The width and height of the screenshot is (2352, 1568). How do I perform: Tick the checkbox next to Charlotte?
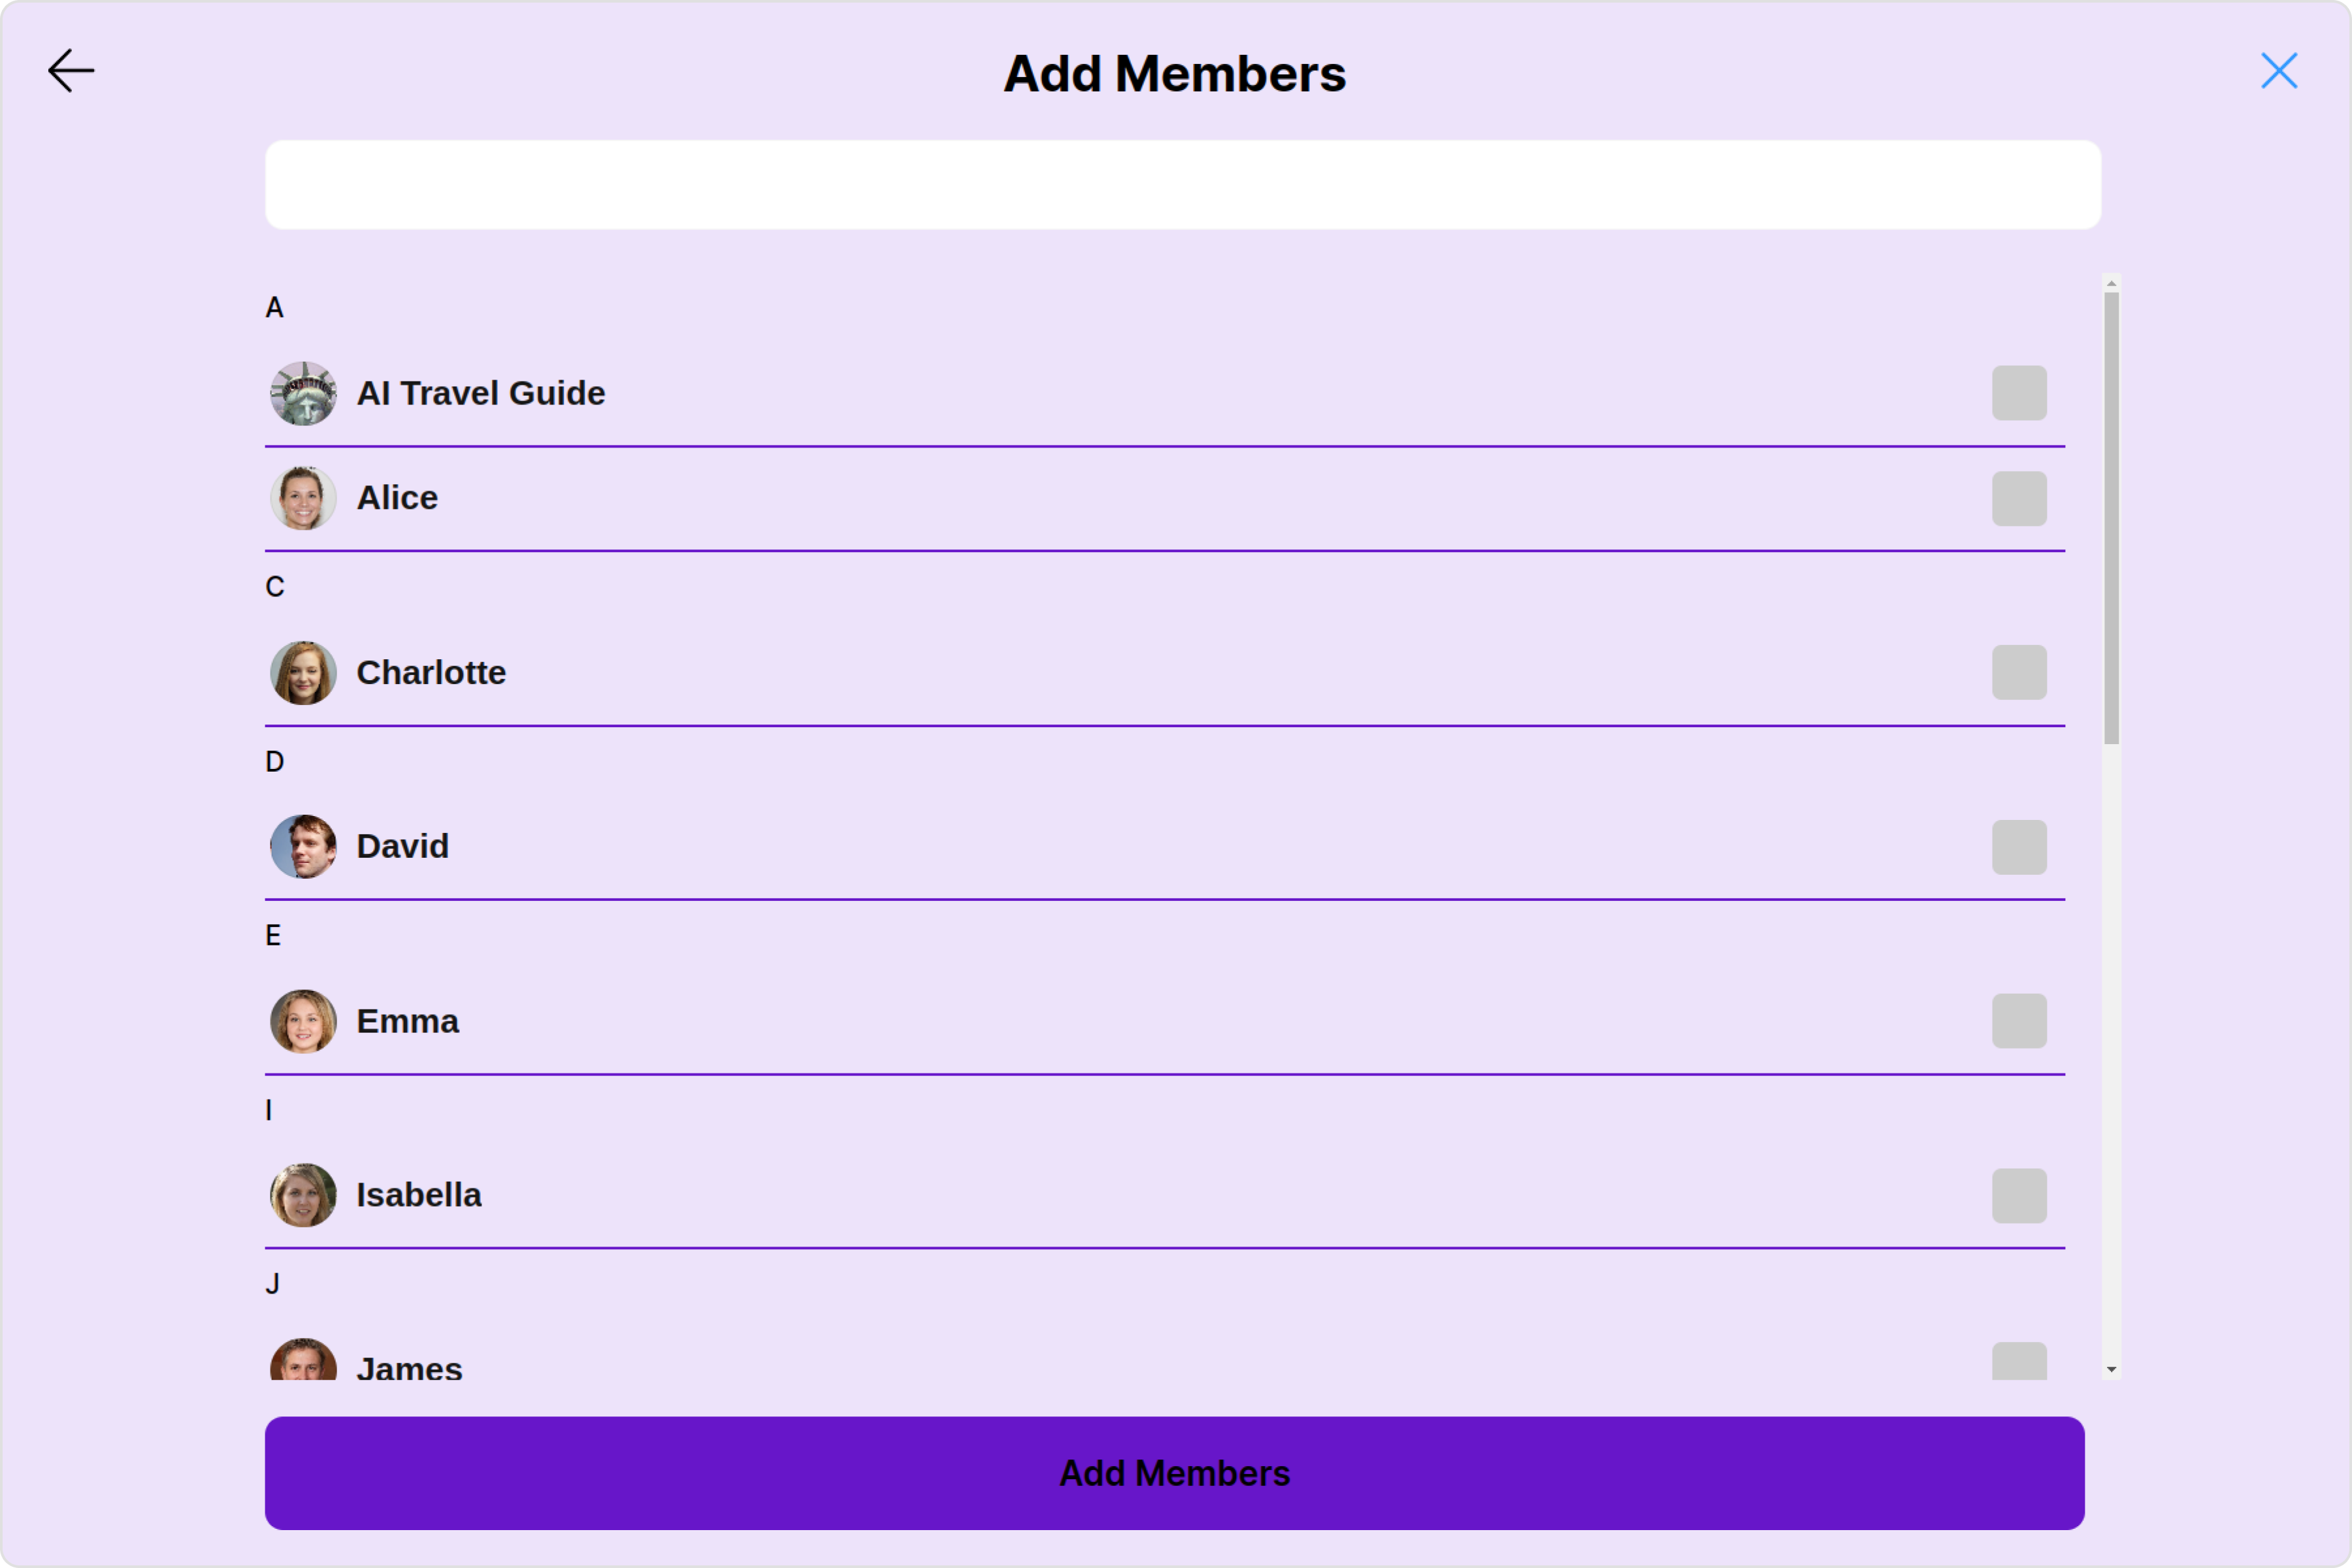(2019, 672)
